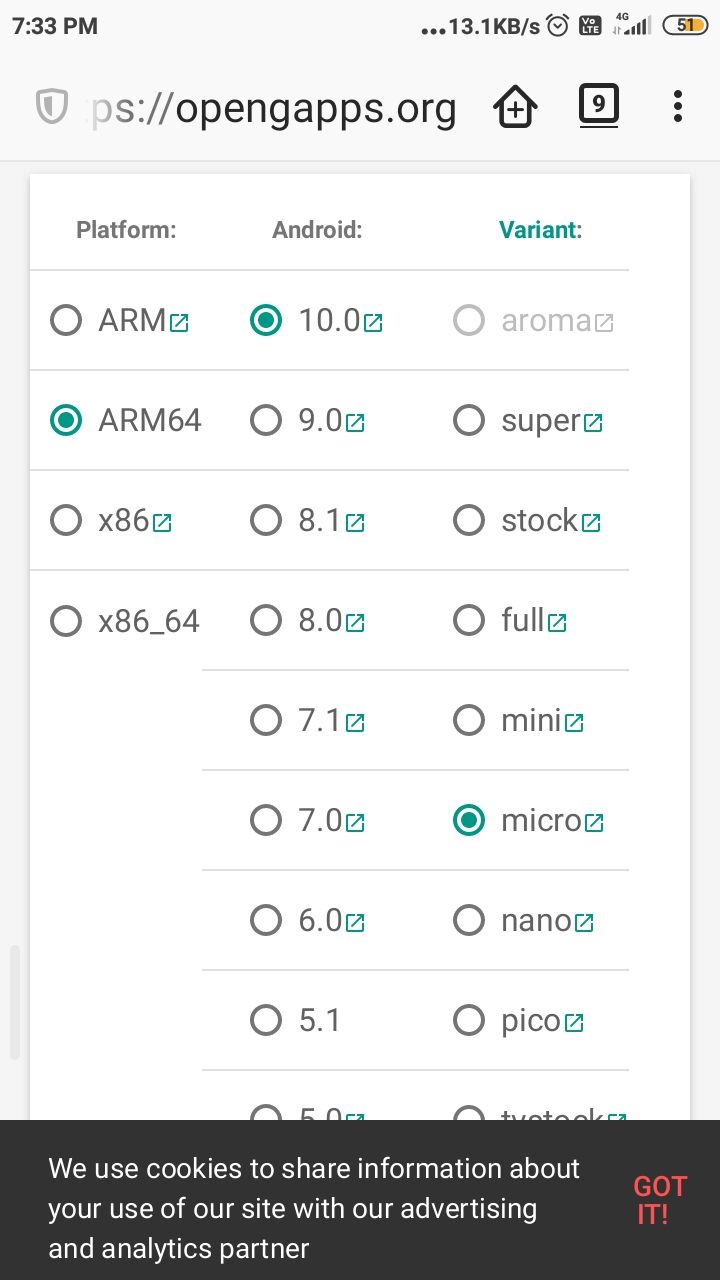Open the external link icon beside micro
Image resolution: width=720 pixels, height=1280 pixels.
pos(594,823)
